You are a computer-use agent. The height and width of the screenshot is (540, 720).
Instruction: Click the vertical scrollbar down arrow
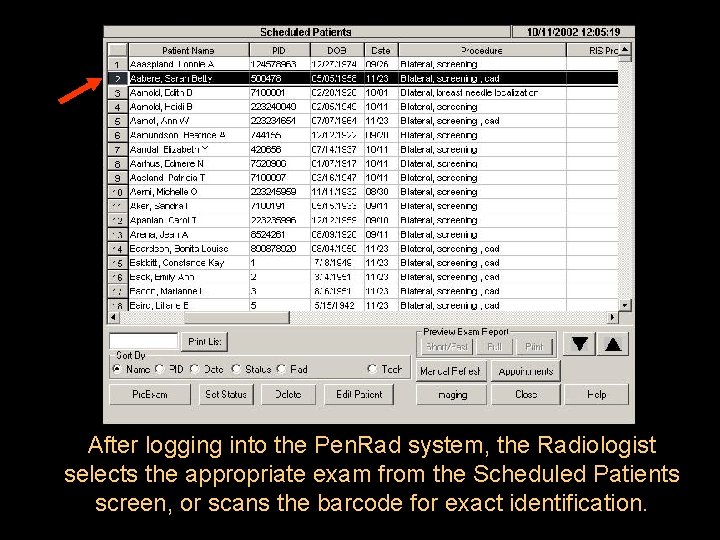click(x=625, y=305)
